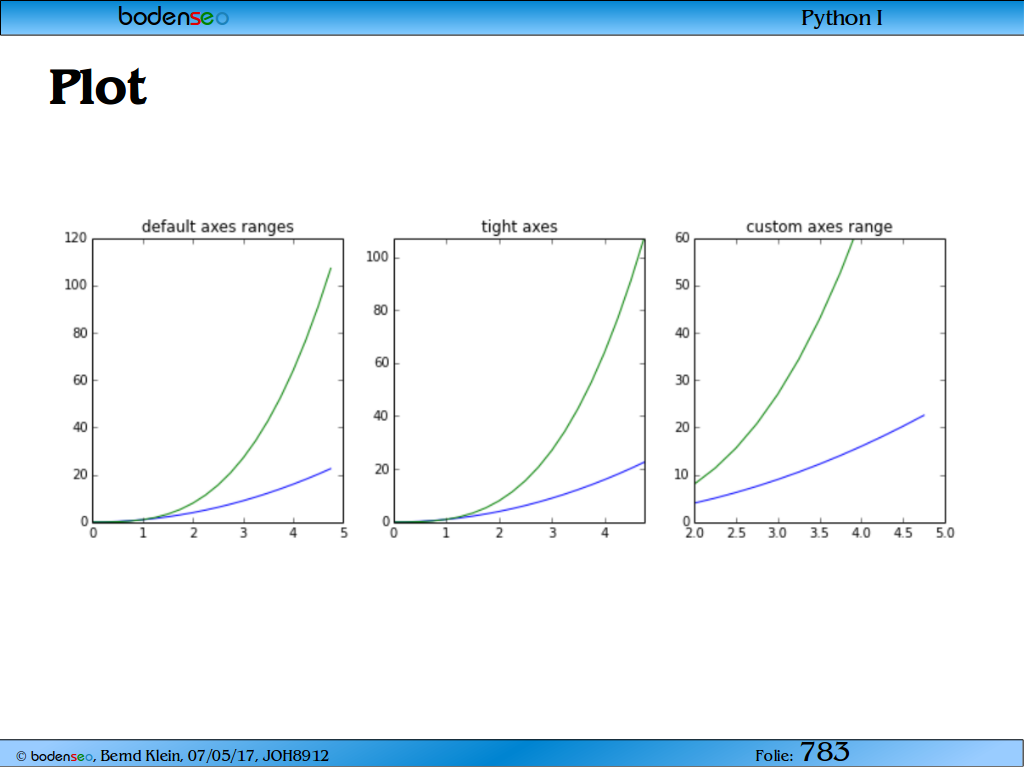Click the "default axes ranges" chart title
The width and height of the screenshot is (1024, 768).
[x=217, y=227]
